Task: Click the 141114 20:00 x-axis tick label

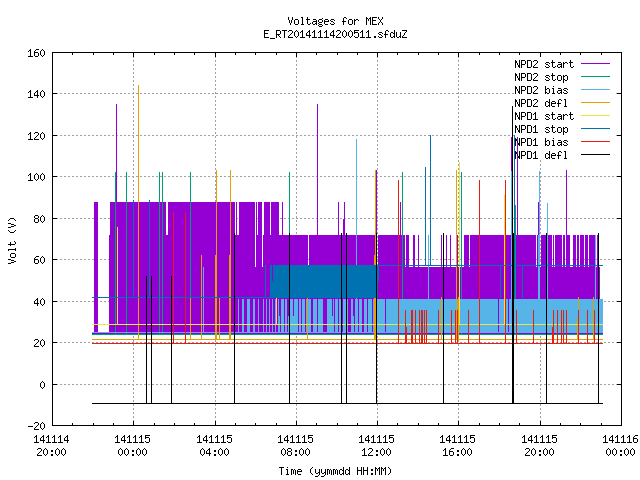Action: (51, 446)
